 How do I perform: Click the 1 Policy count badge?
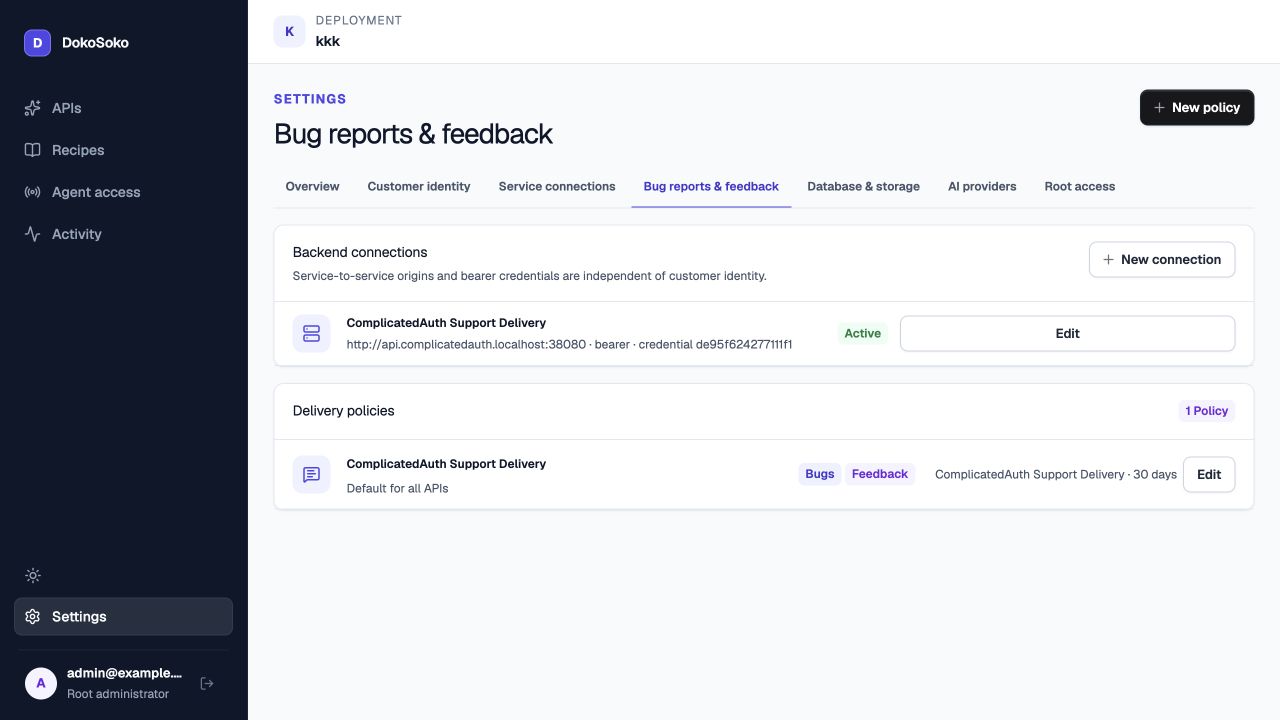coord(1206,411)
